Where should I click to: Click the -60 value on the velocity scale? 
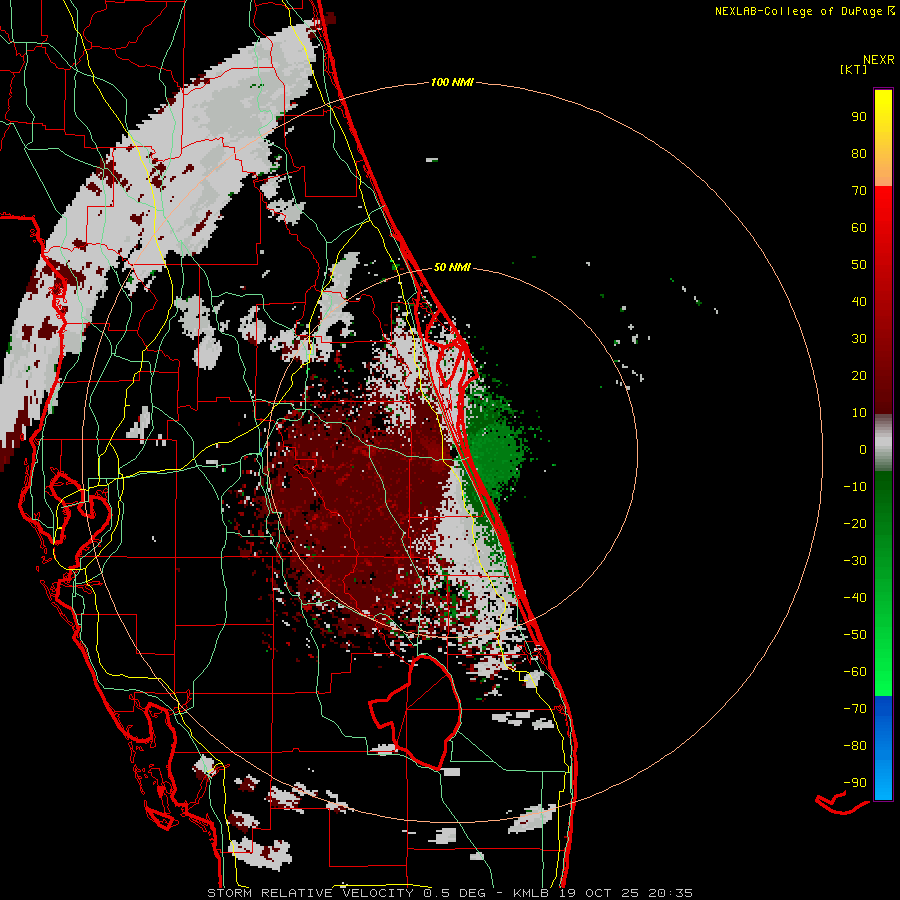(x=855, y=672)
